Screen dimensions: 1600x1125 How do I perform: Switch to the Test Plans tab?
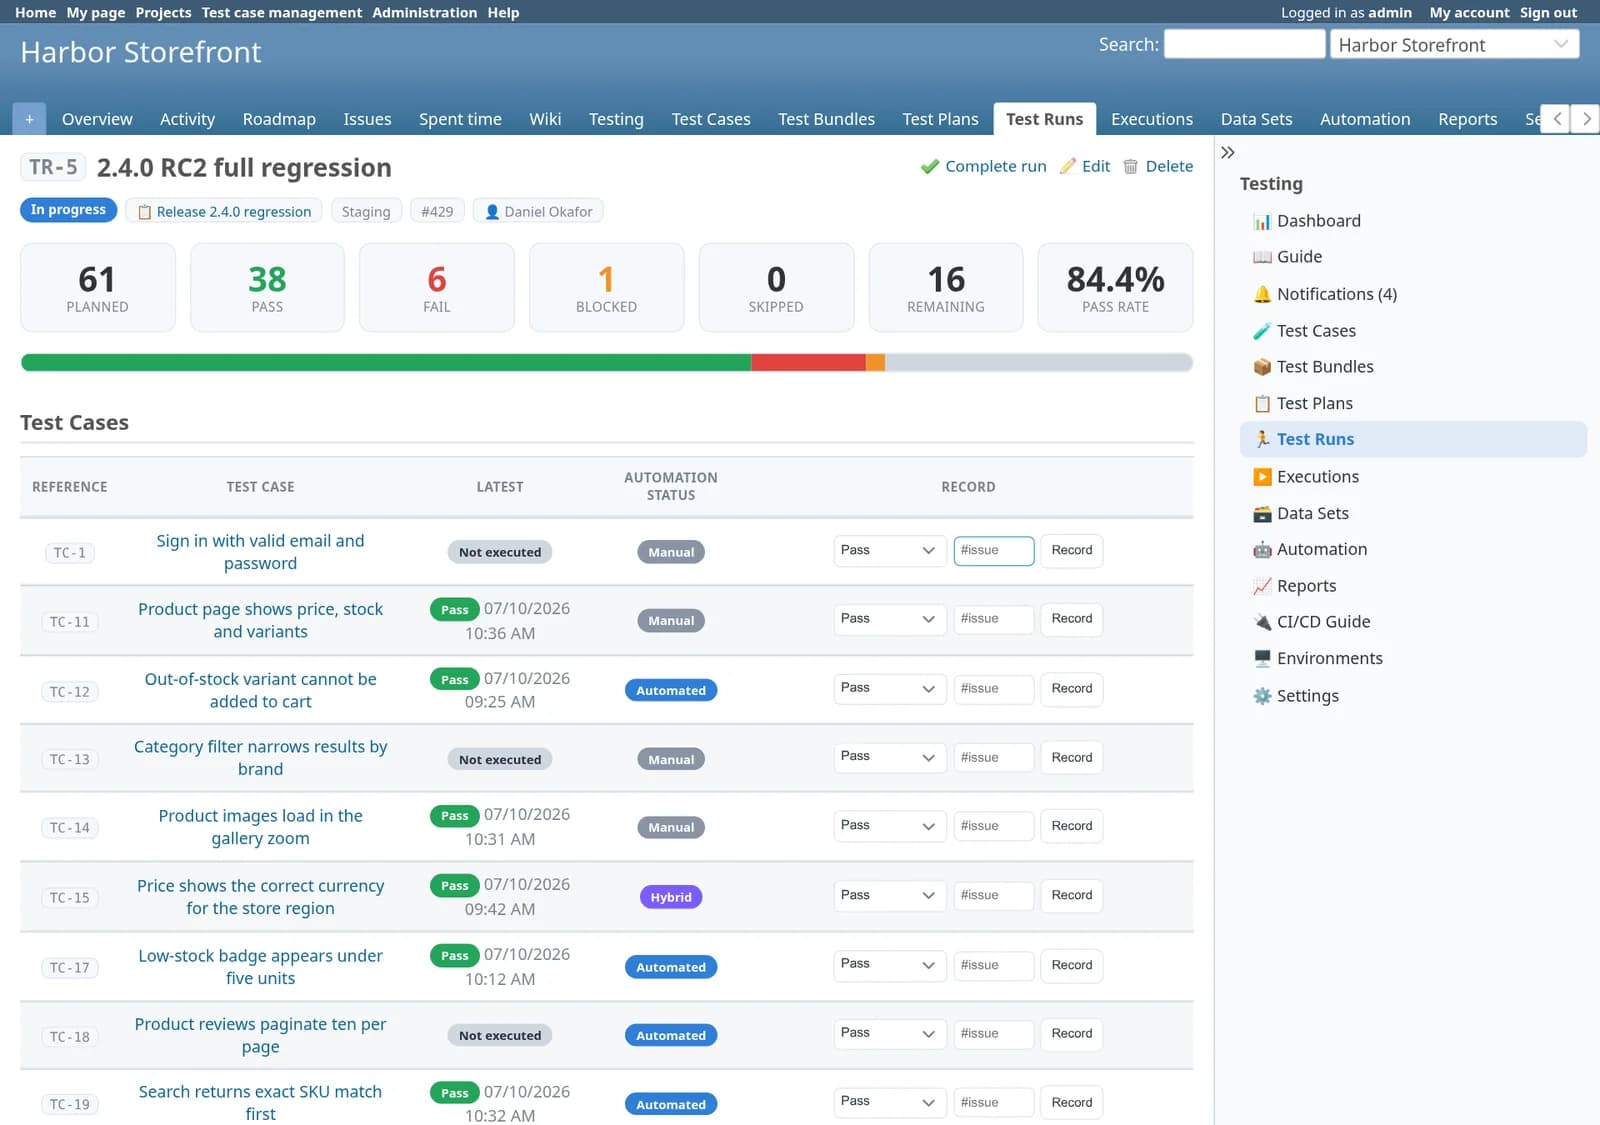[x=940, y=119]
